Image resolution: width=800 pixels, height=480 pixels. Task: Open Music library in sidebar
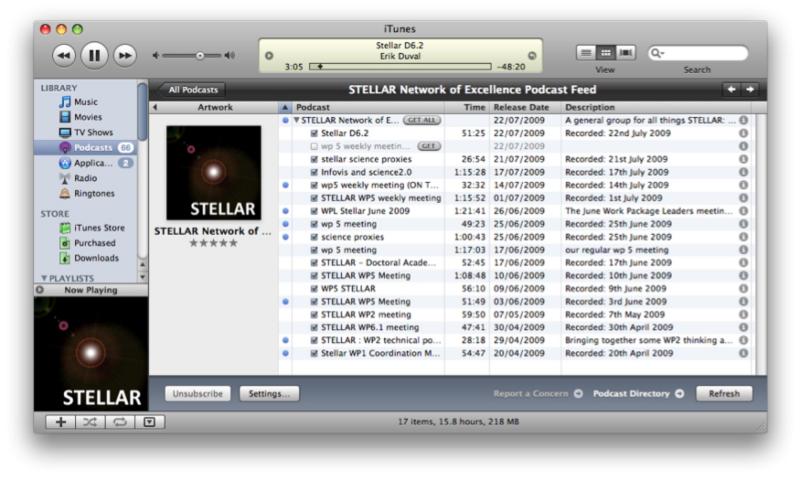click(85, 102)
